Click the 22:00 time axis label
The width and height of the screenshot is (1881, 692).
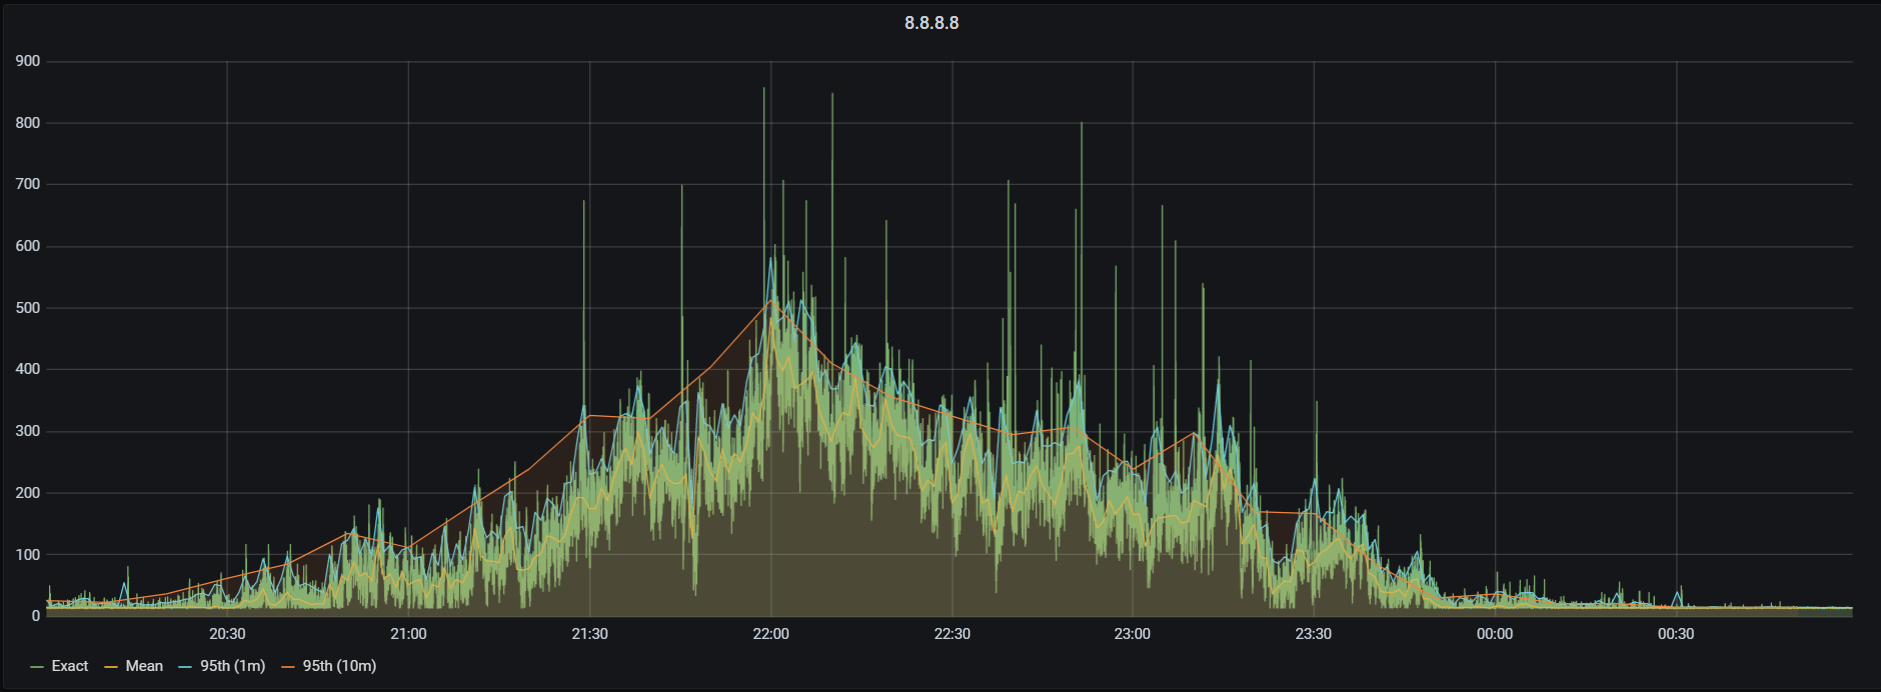click(x=770, y=634)
